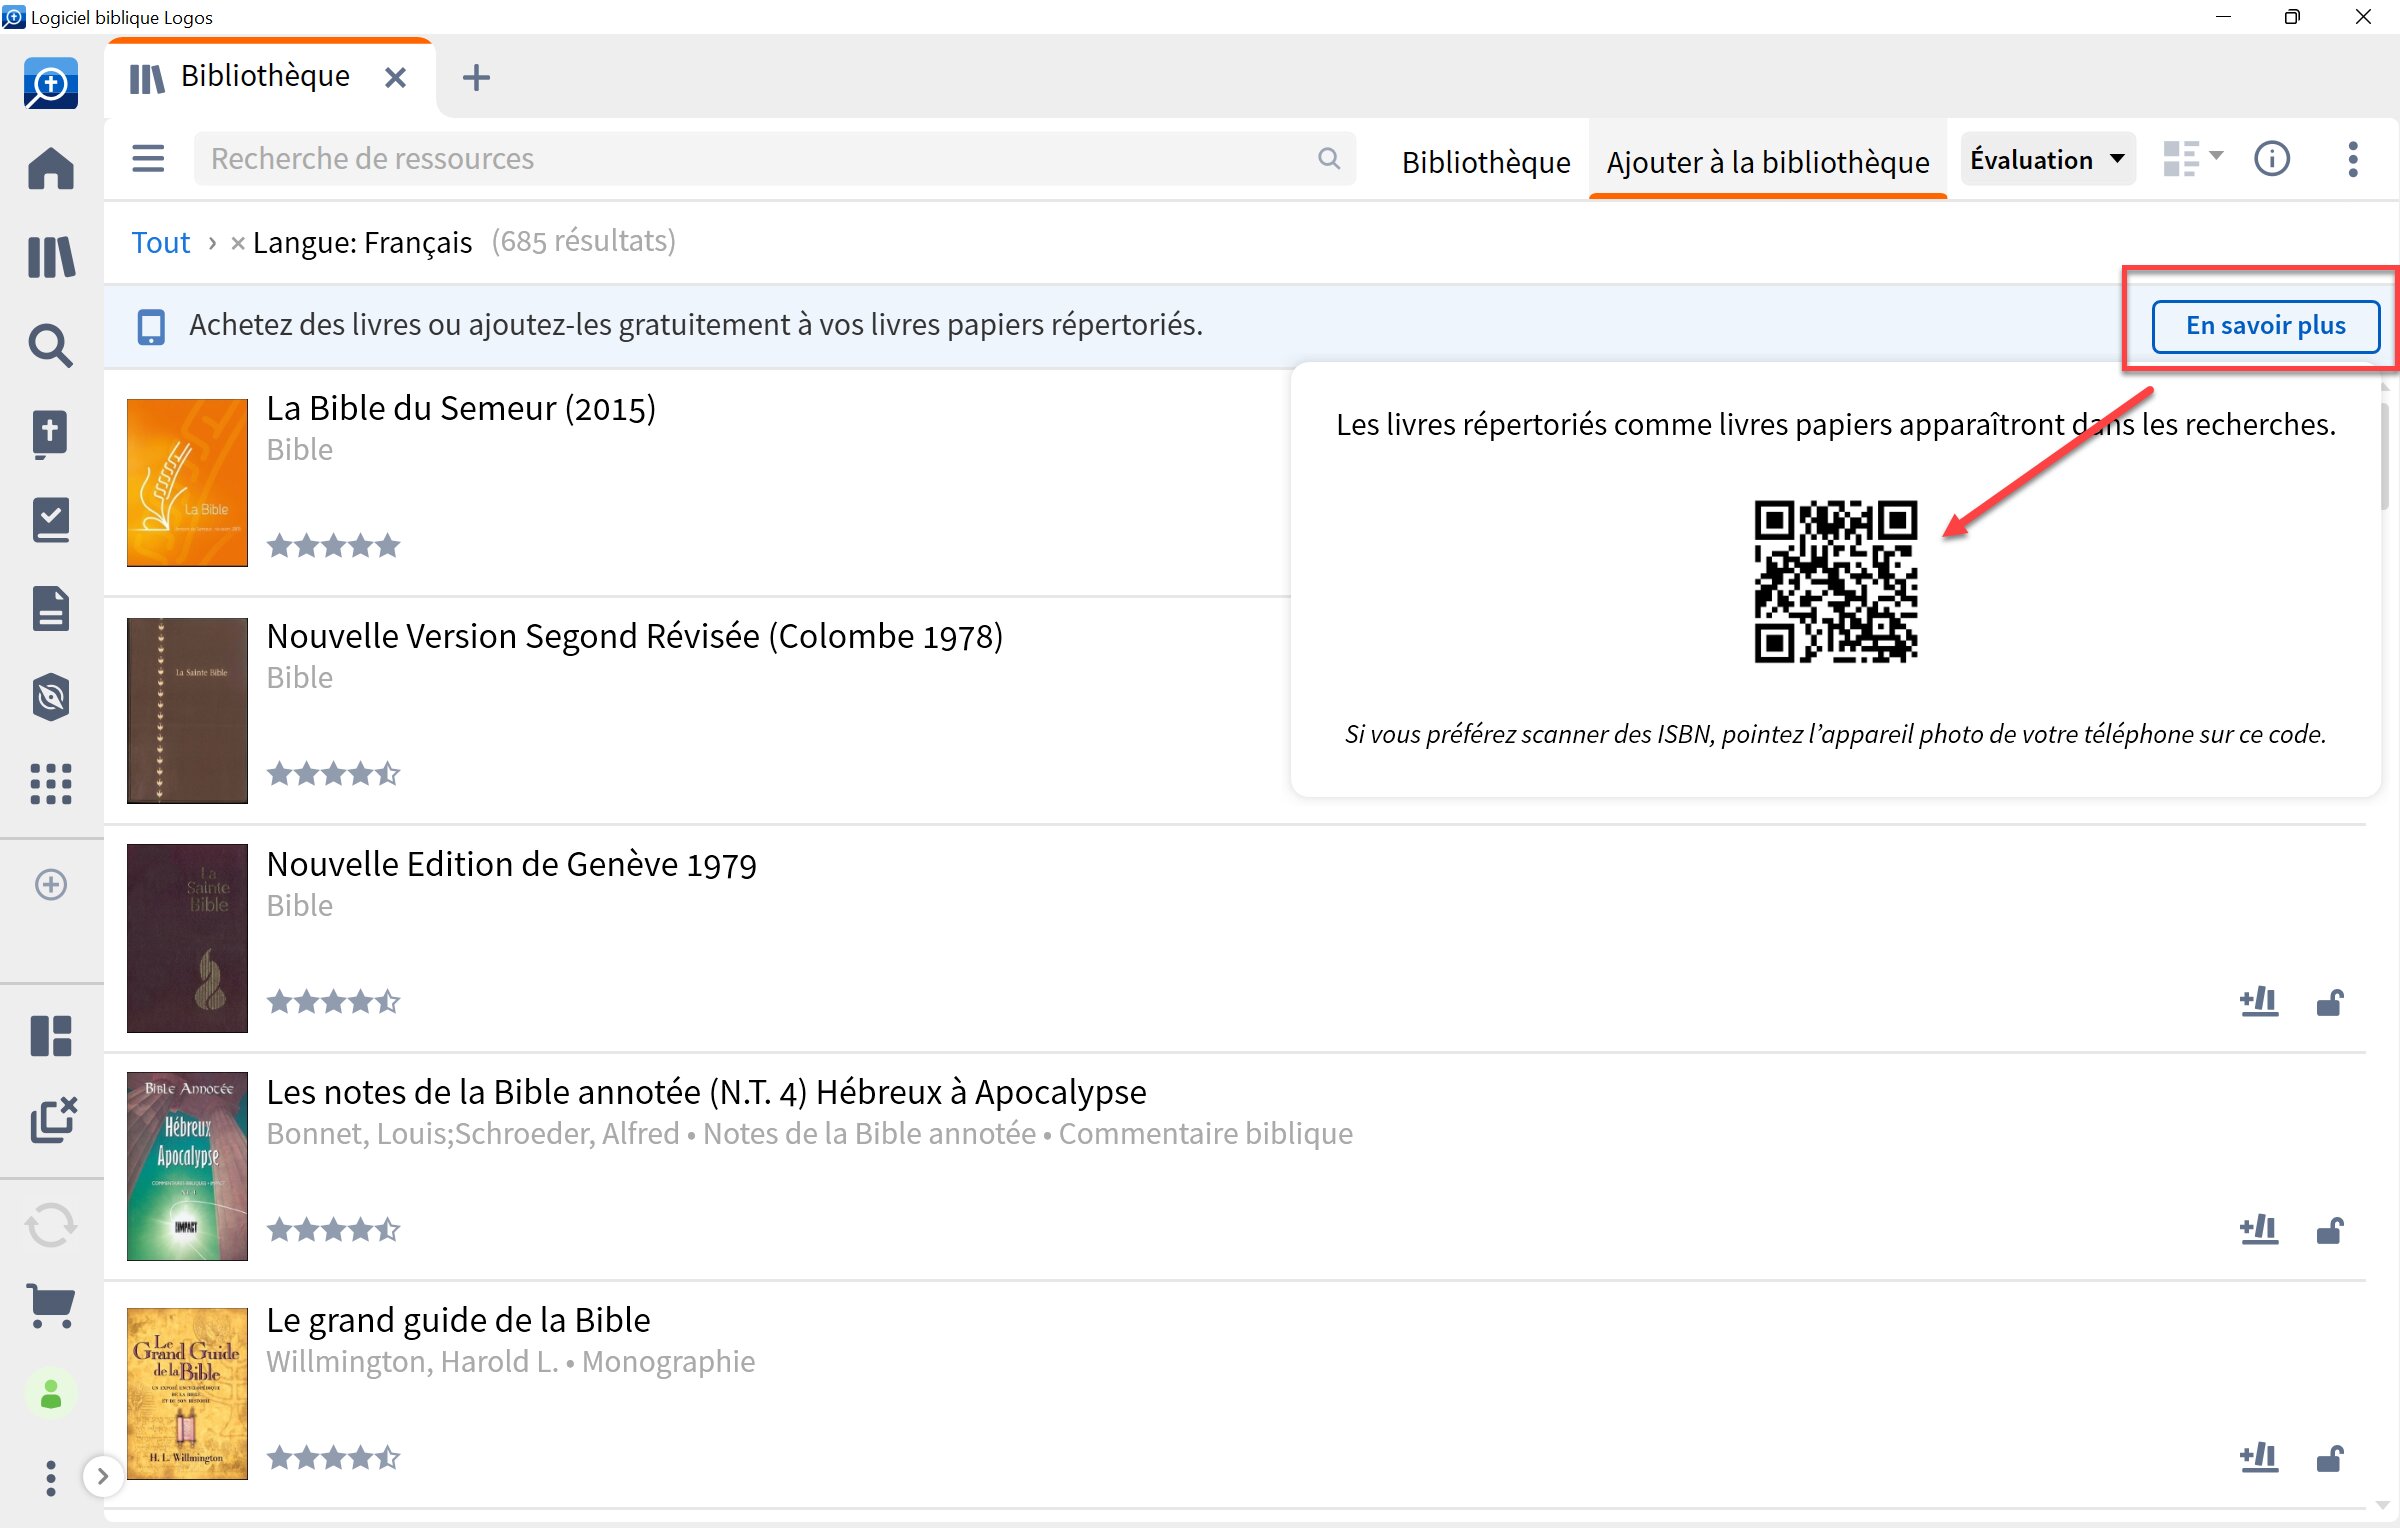
Task: Open the Bible annotée Hébreux Apocalypse cover
Action: [187, 1166]
